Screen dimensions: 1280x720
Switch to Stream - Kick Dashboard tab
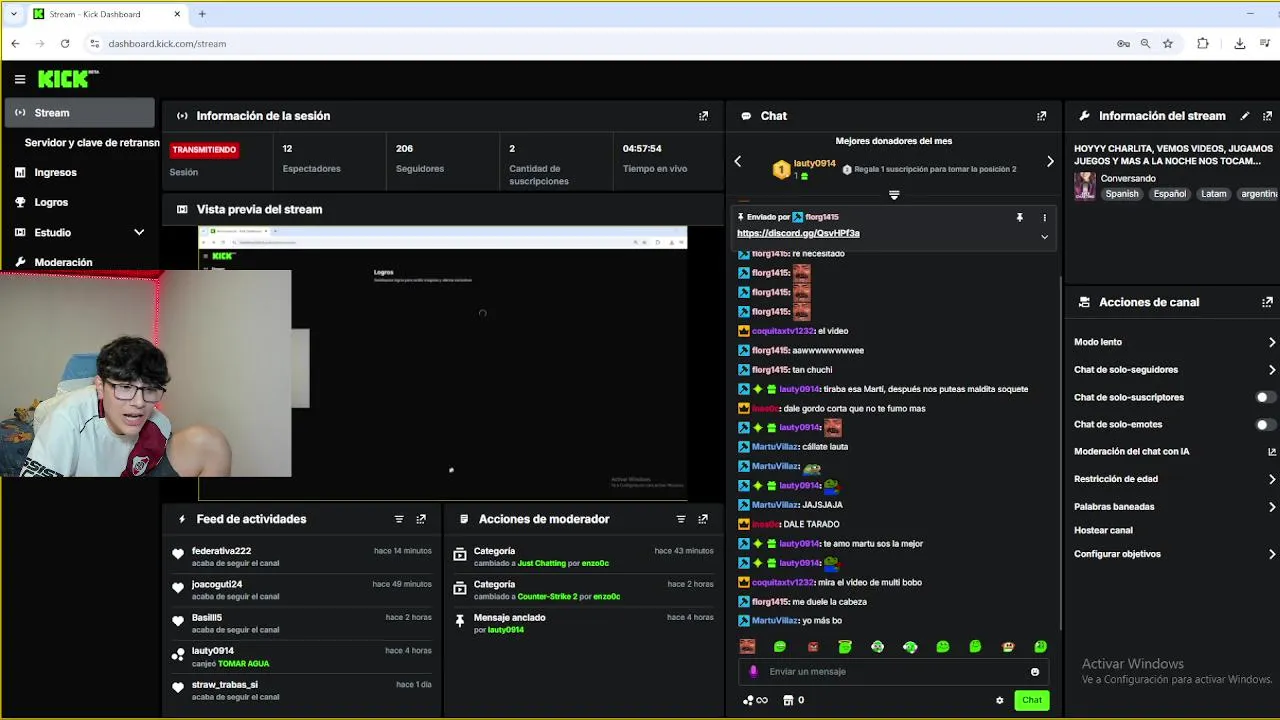pos(105,14)
